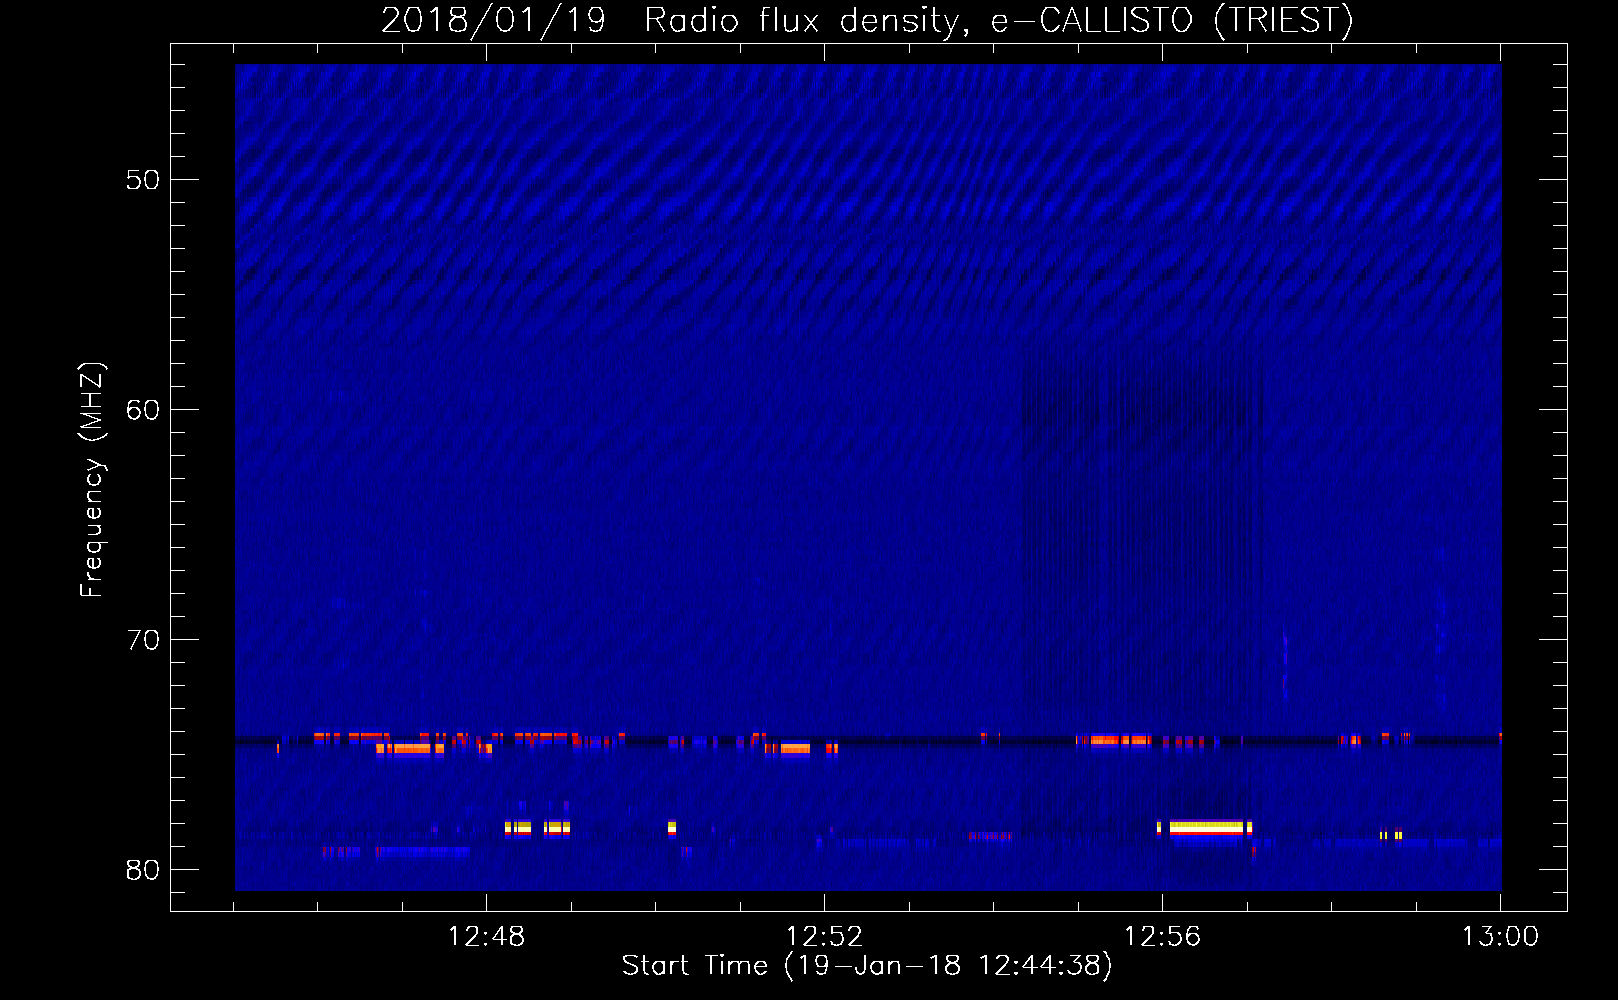Click the 60 frequency tick label
The height and width of the screenshot is (1000, 1618).
click(143, 410)
